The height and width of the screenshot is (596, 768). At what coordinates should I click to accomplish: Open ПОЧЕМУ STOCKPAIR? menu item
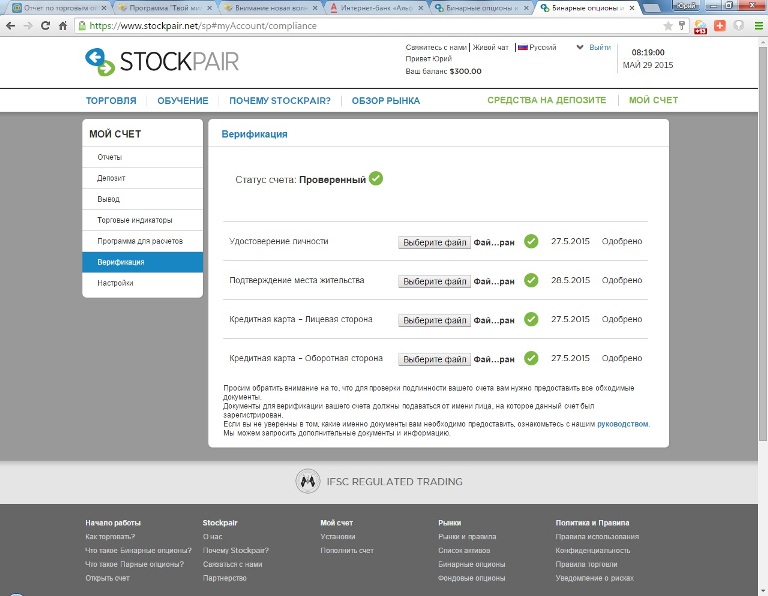click(x=280, y=101)
